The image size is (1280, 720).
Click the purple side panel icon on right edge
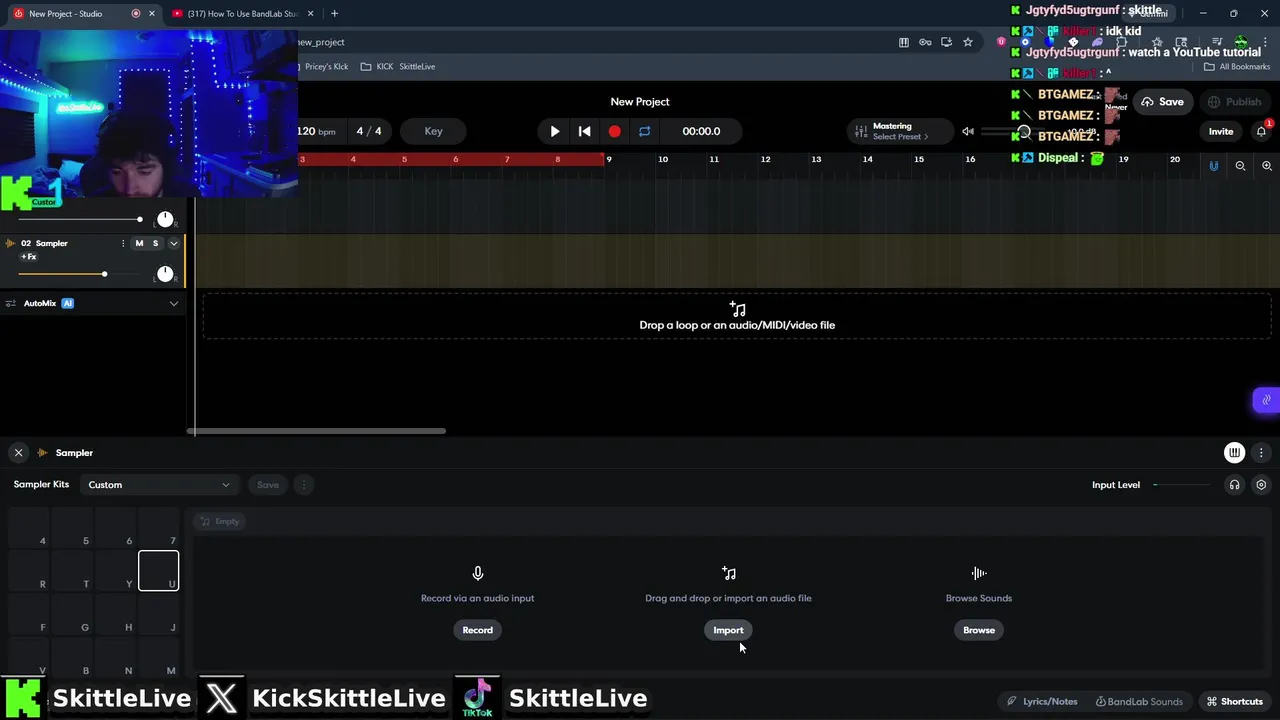pos(1266,400)
